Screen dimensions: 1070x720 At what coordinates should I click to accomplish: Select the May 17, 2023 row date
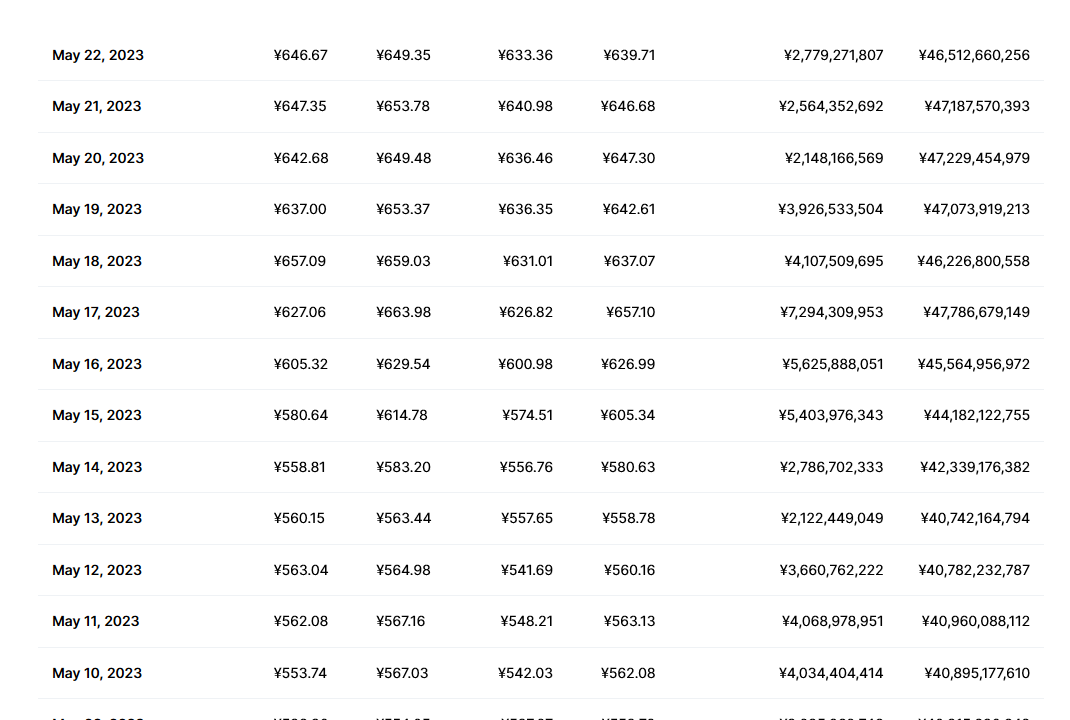coord(96,312)
